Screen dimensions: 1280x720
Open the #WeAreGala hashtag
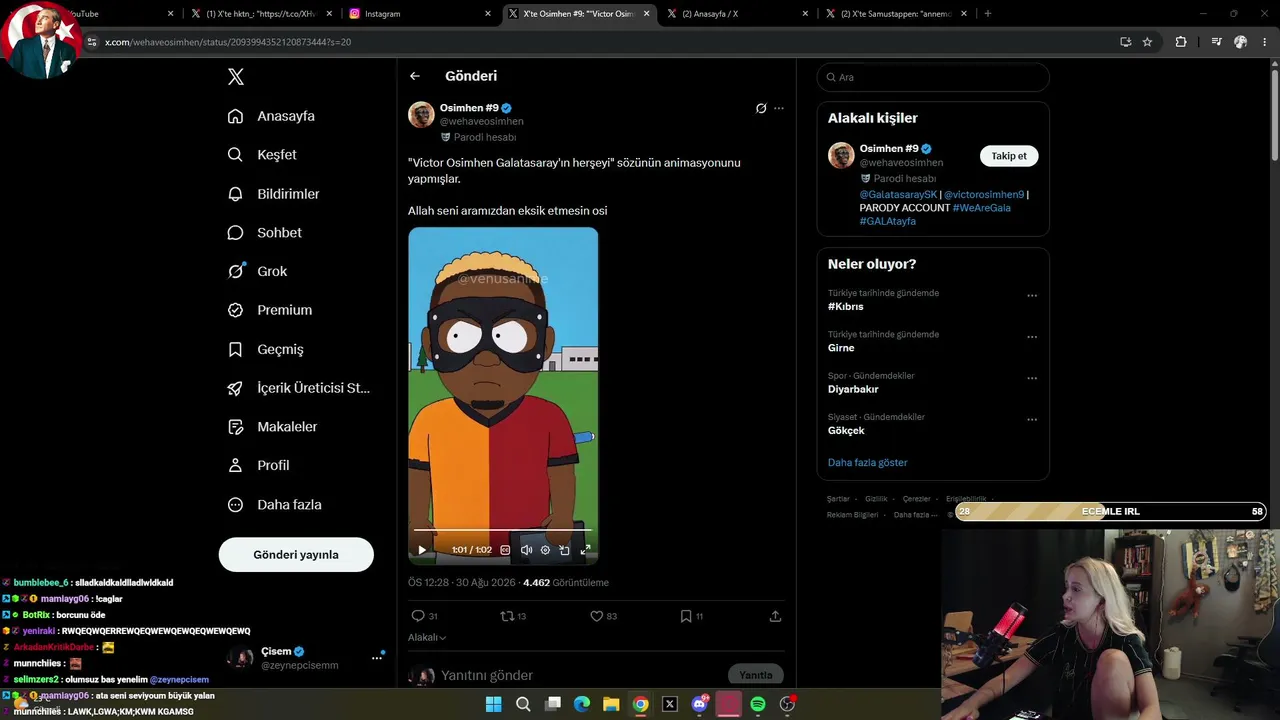click(981, 208)
